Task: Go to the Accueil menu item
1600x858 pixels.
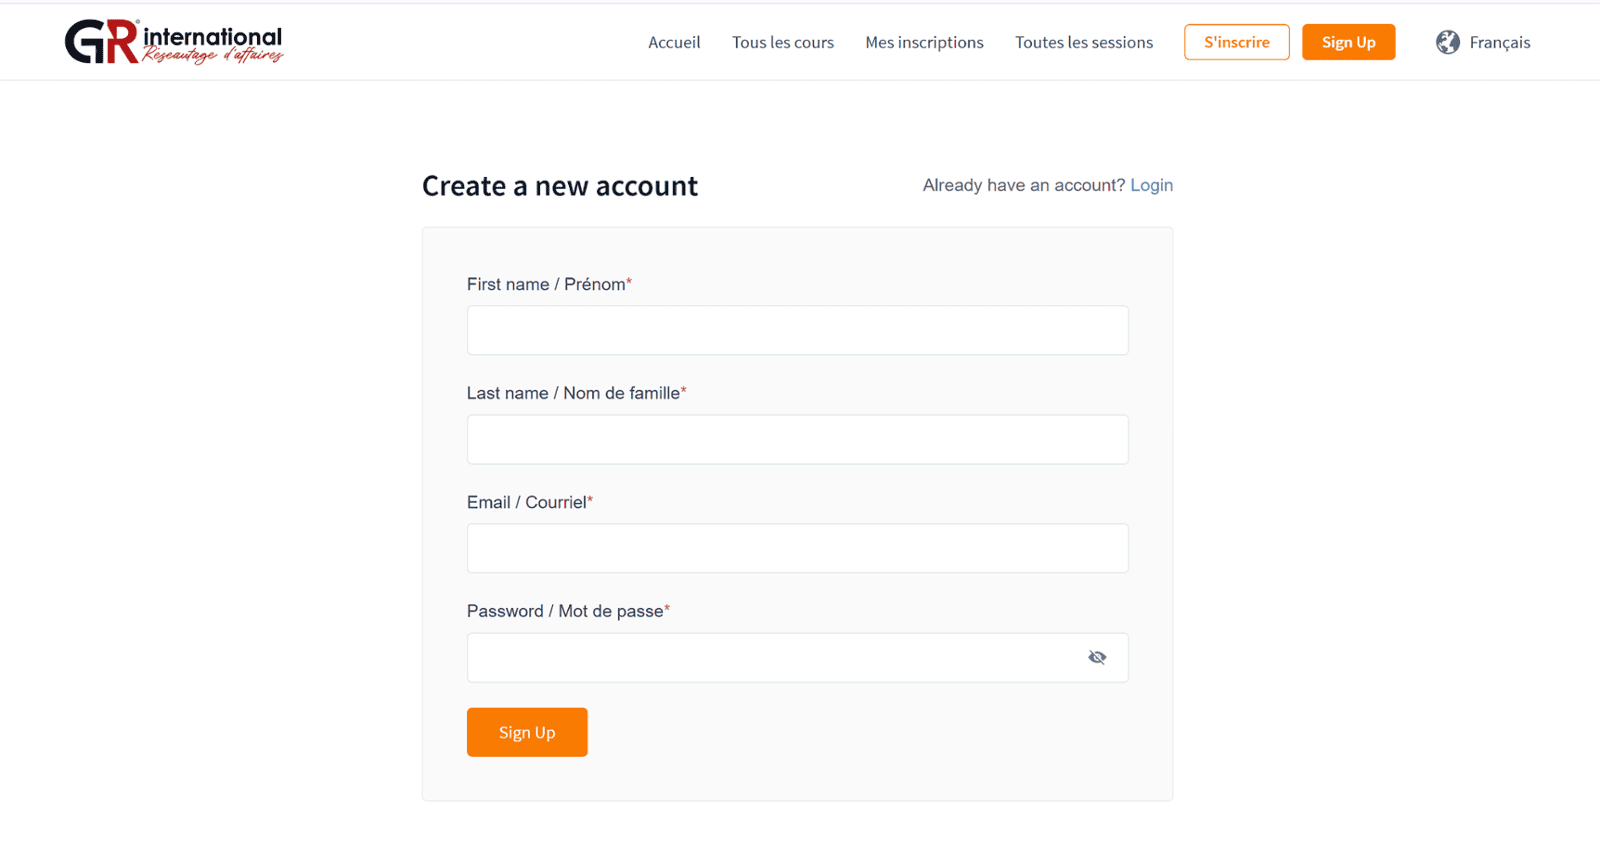Action: tap(674, 42)
